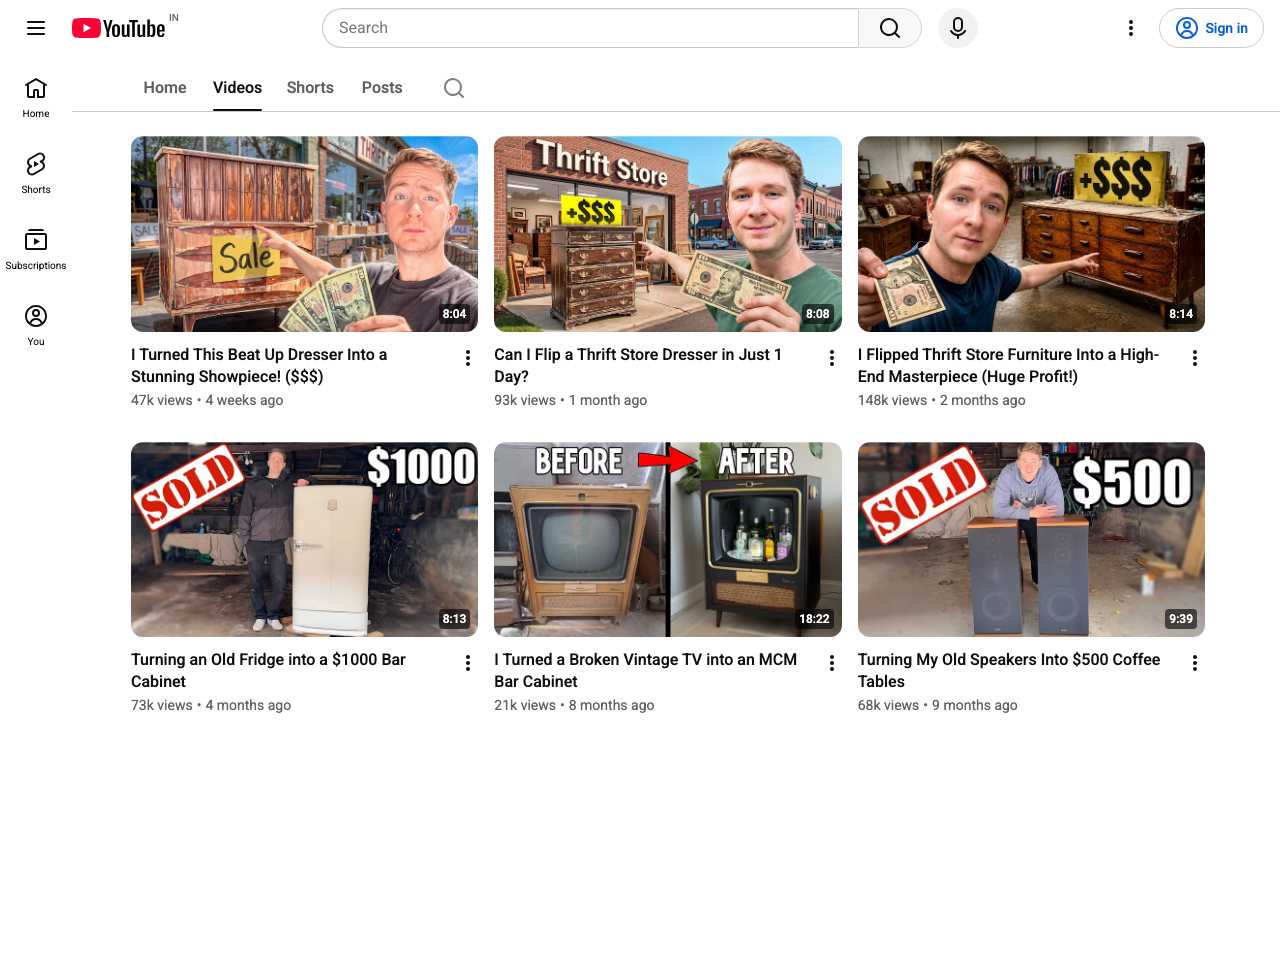The image size is (1280, 980).
Task: Open 'I Turned a Broken Vintage TV' title
Action: tap(645, 671)
